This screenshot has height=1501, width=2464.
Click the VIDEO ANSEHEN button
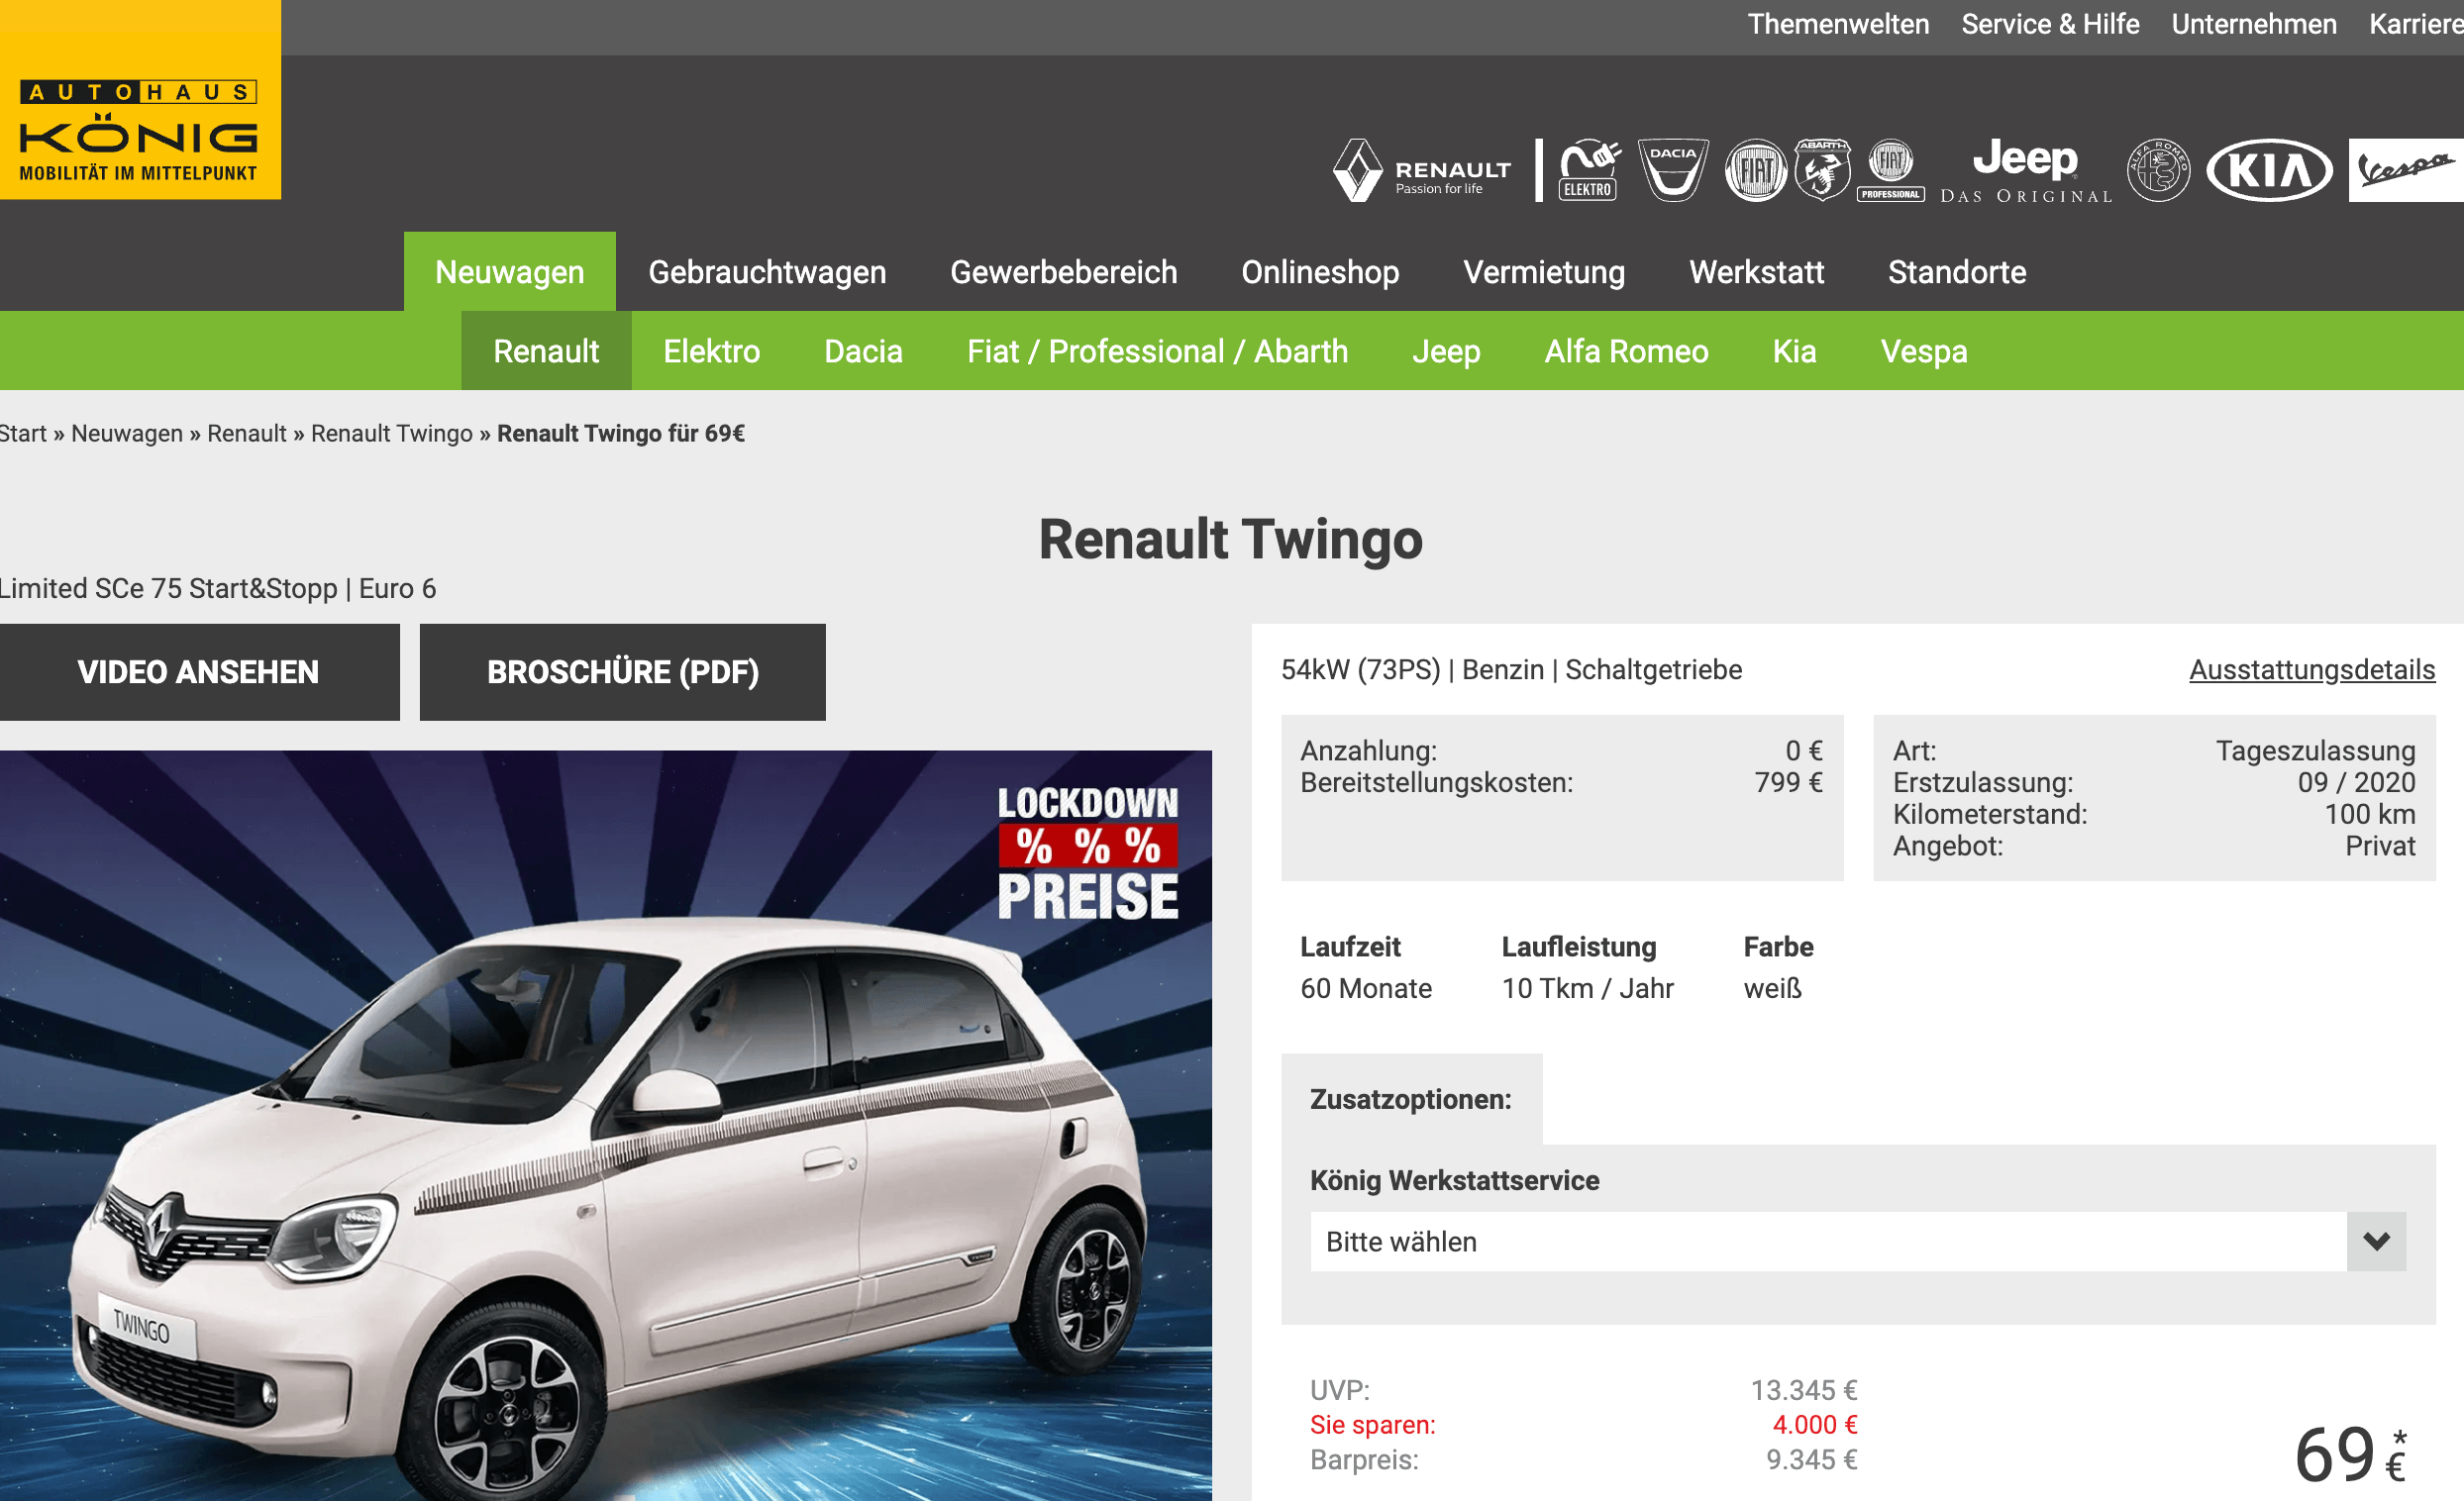coord(199,672)
